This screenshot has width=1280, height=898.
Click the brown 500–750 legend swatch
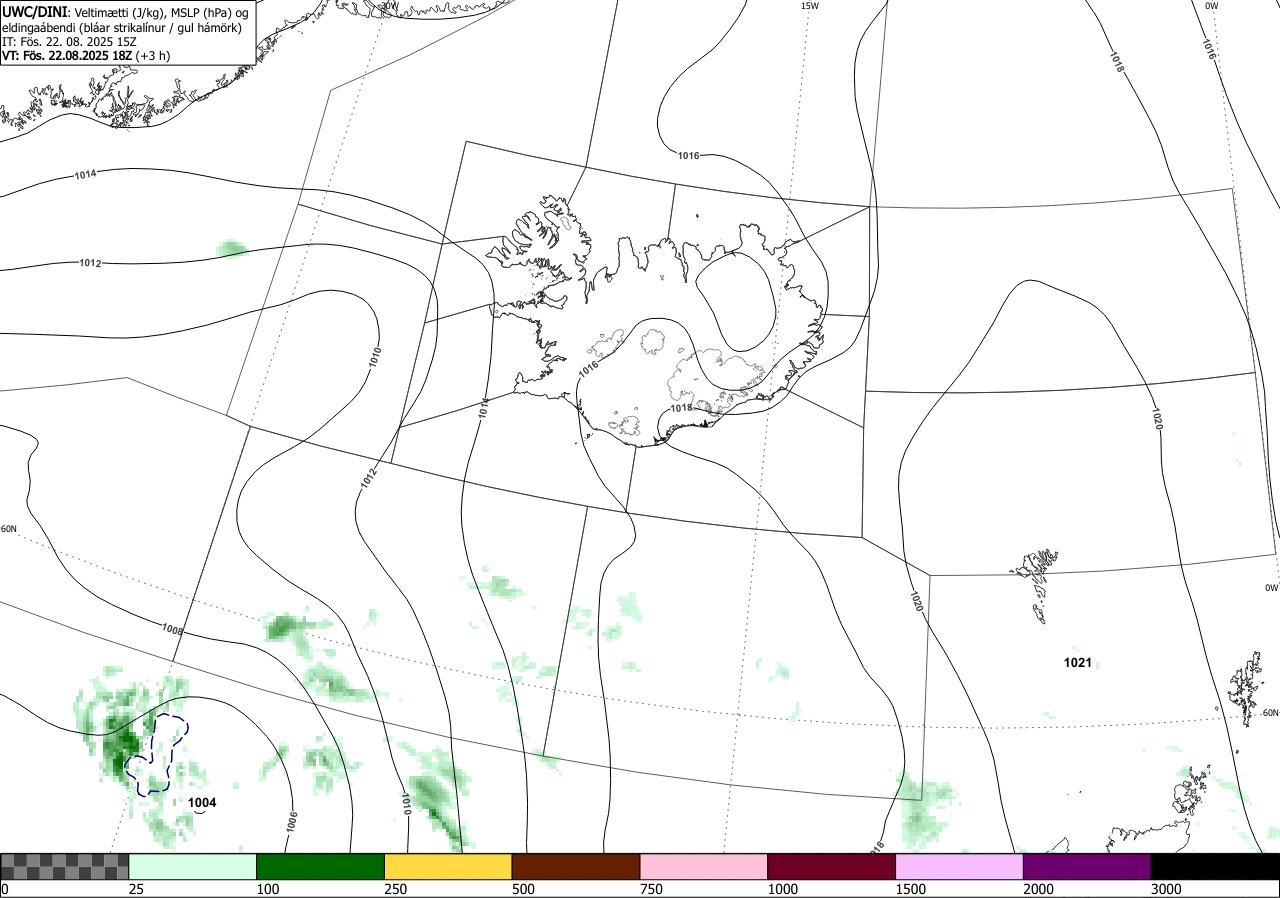(x=576, y=866)
